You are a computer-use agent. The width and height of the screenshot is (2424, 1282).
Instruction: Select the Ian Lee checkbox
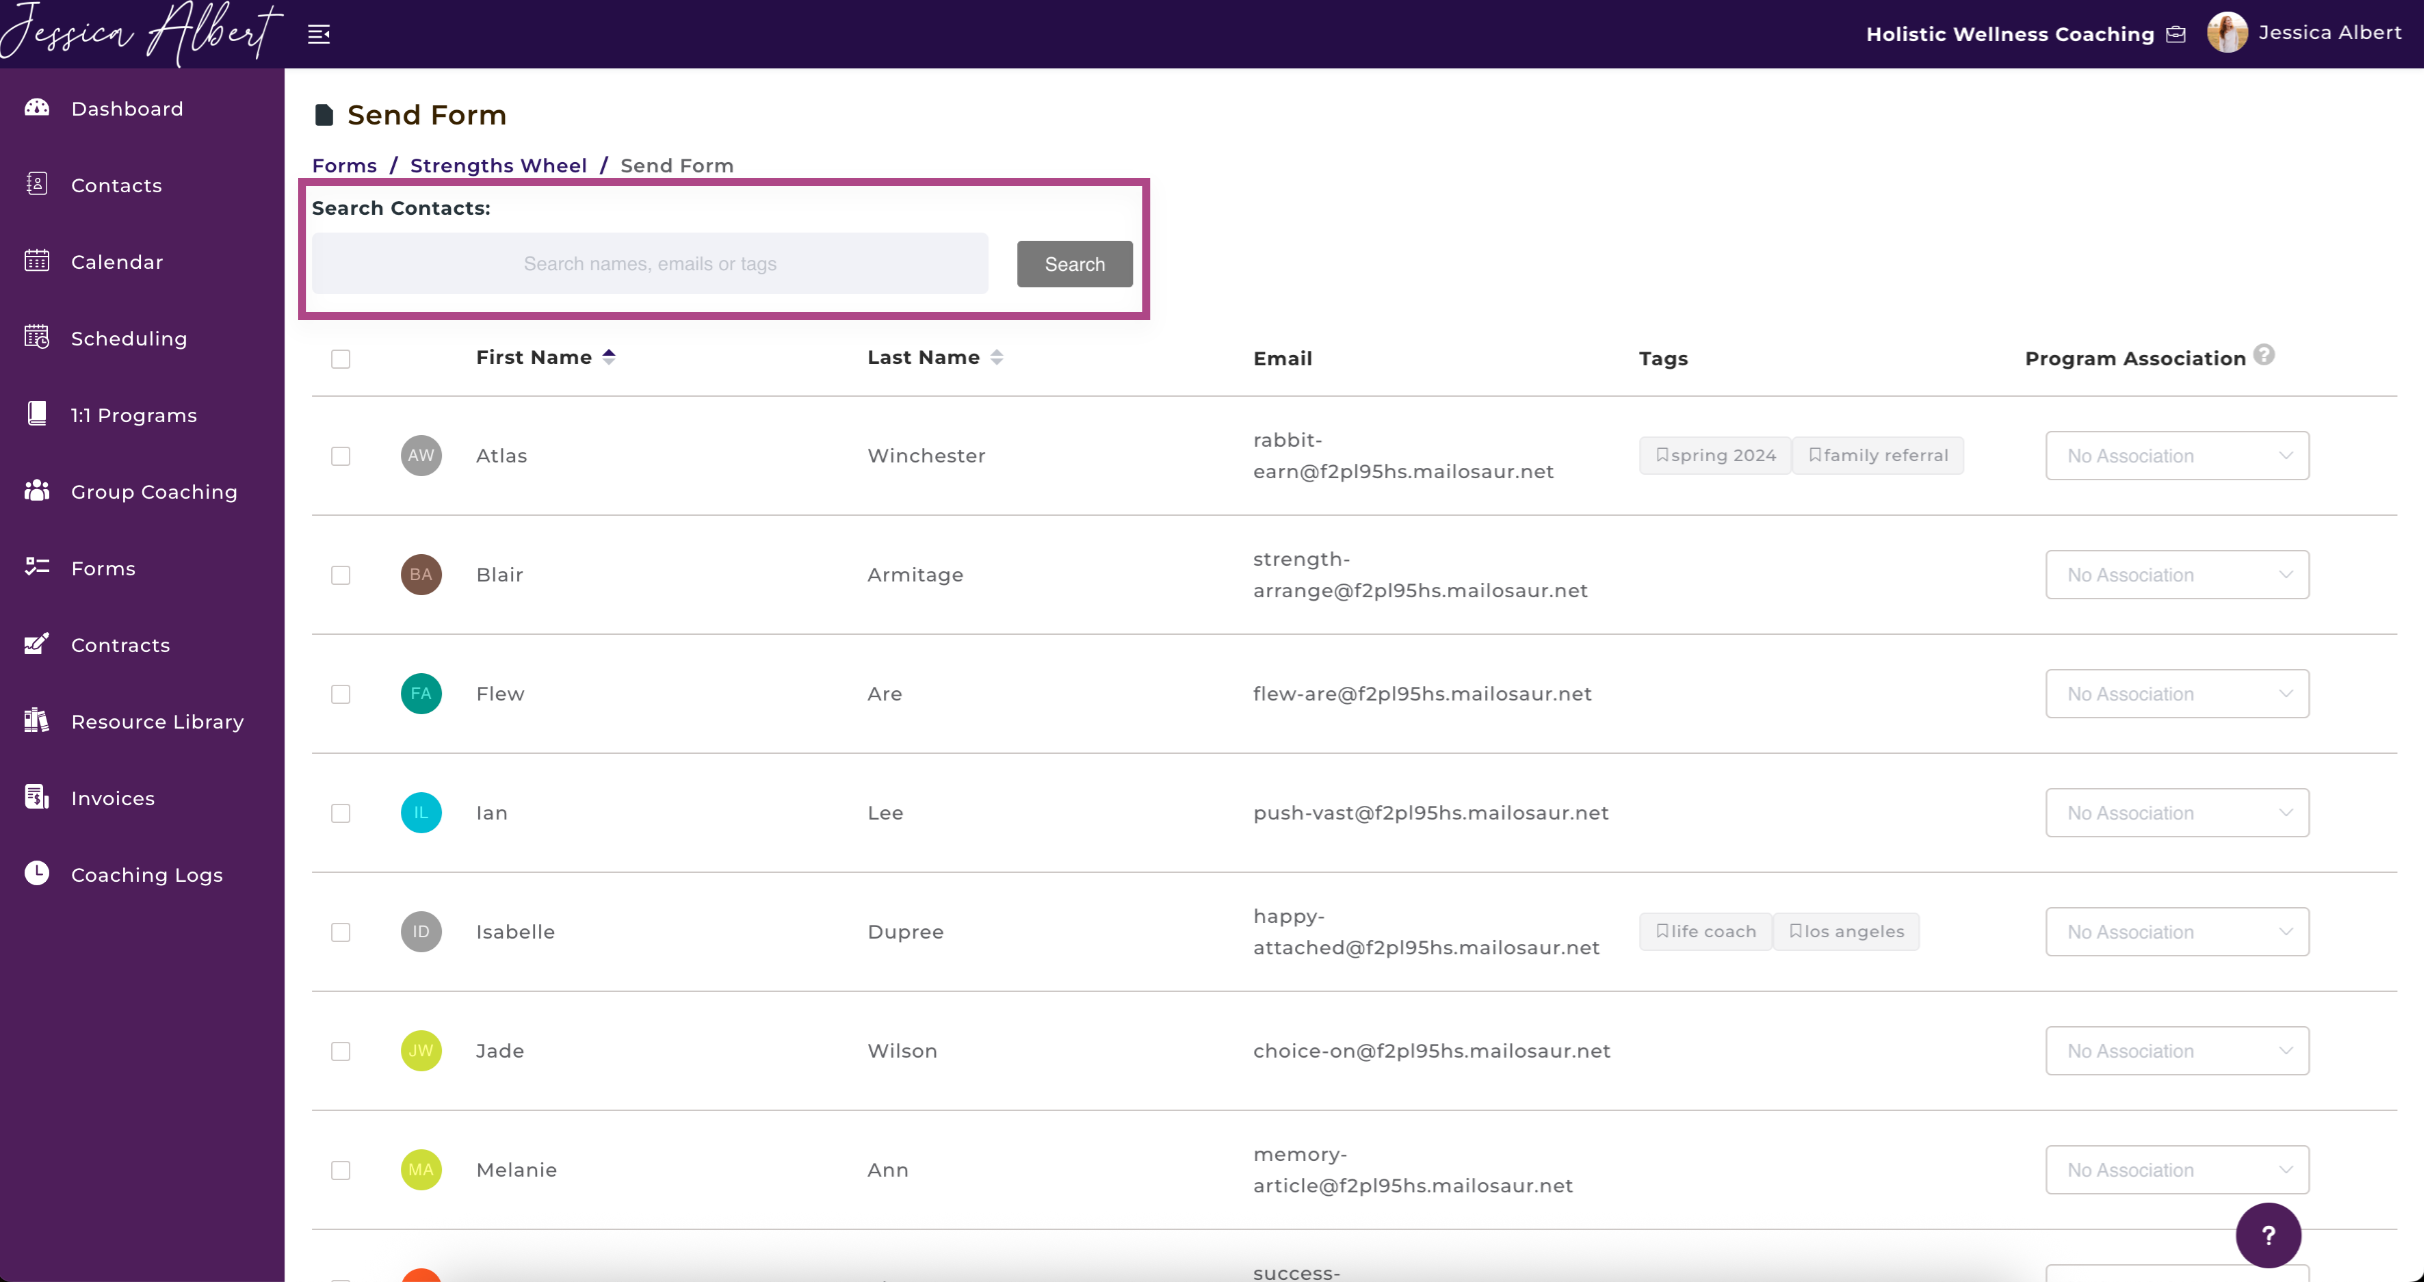[x=341, y=813]
